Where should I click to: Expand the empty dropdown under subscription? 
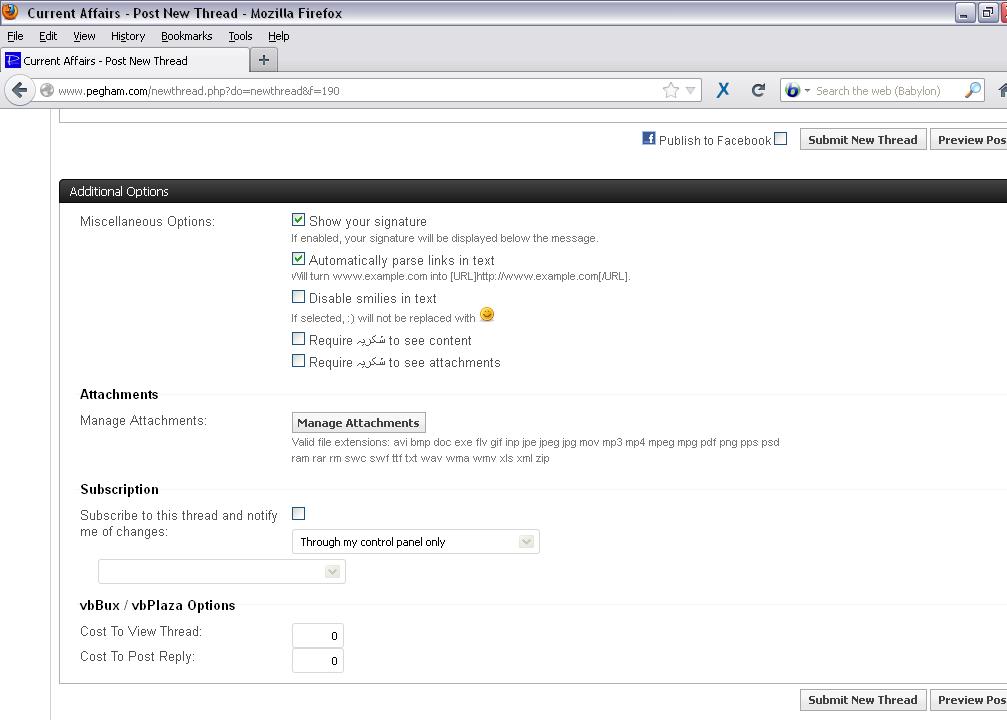click(x=222, y=572)
